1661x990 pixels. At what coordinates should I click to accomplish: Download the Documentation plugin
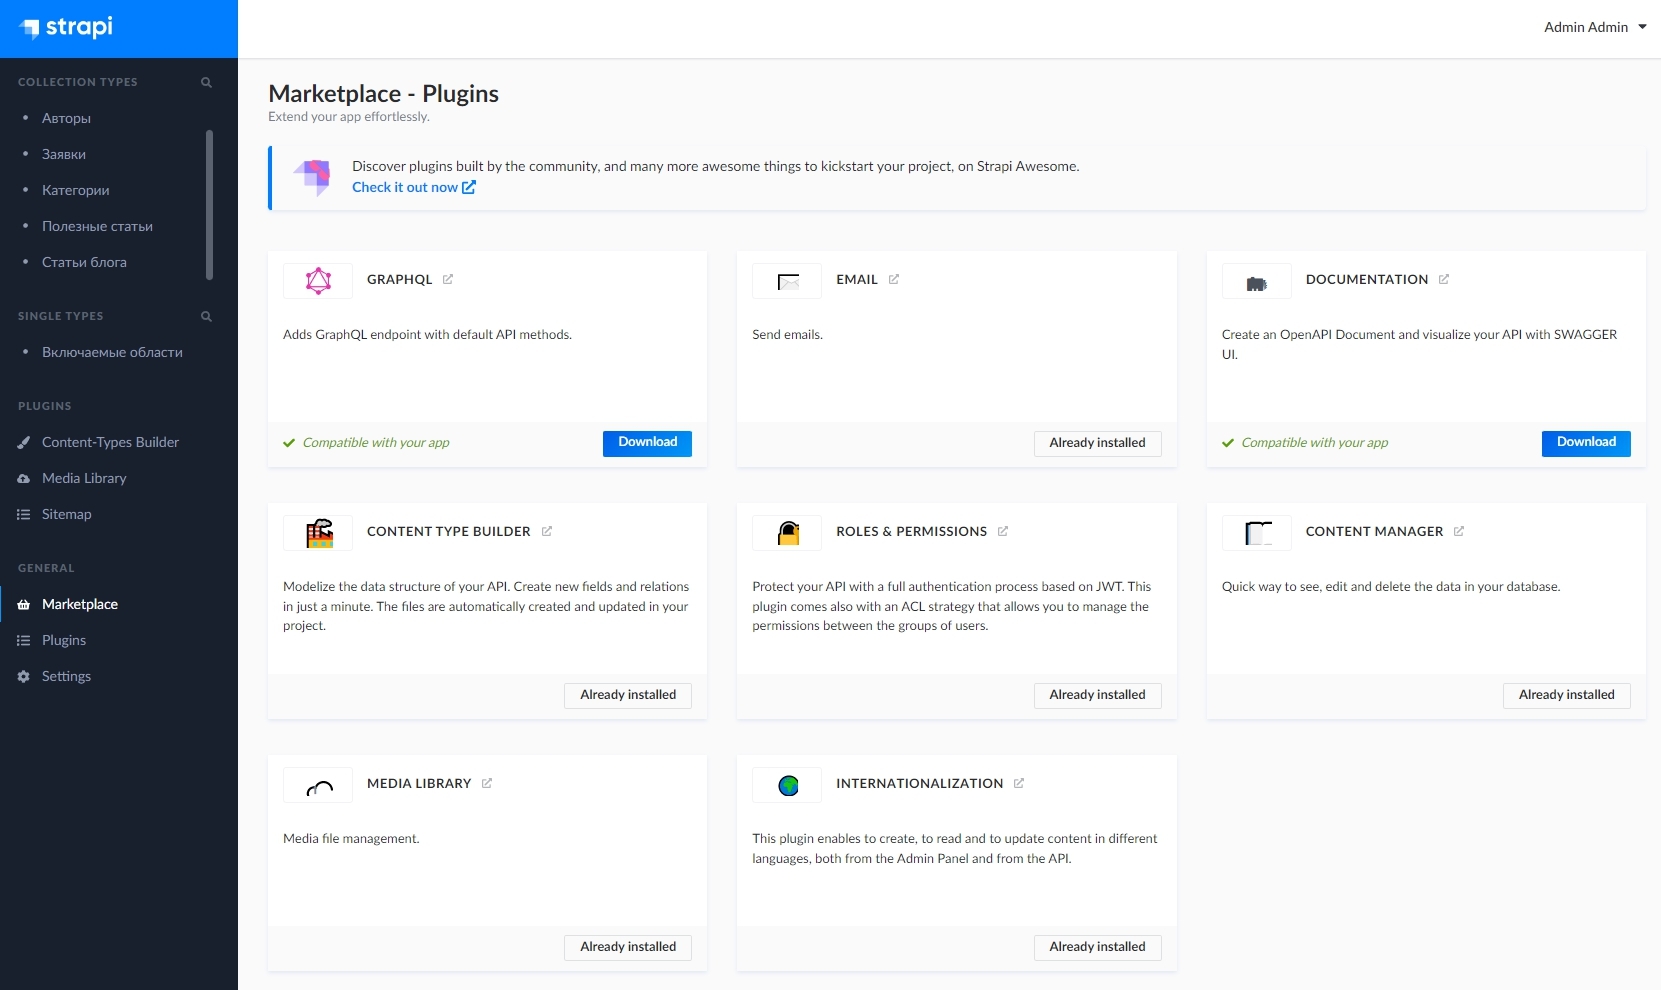1585,443
